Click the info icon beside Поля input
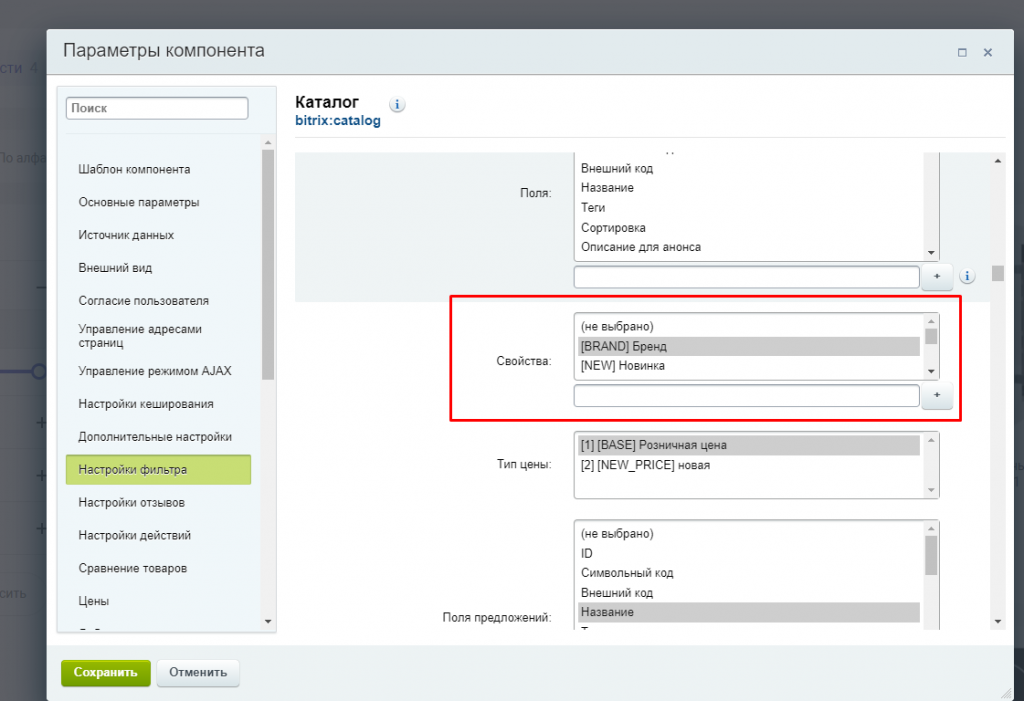 [967, 276]
